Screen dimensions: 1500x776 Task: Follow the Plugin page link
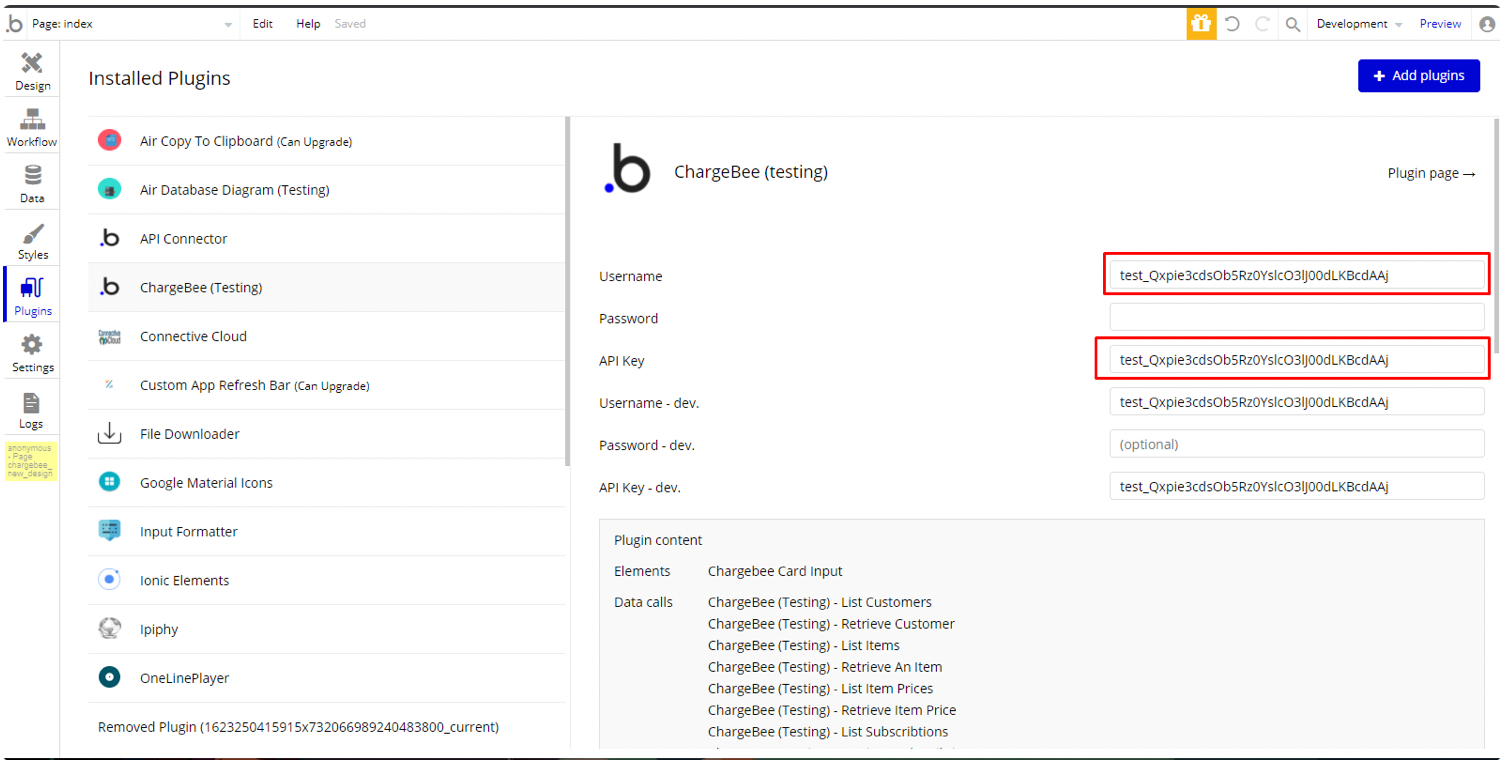(1431, 173)
